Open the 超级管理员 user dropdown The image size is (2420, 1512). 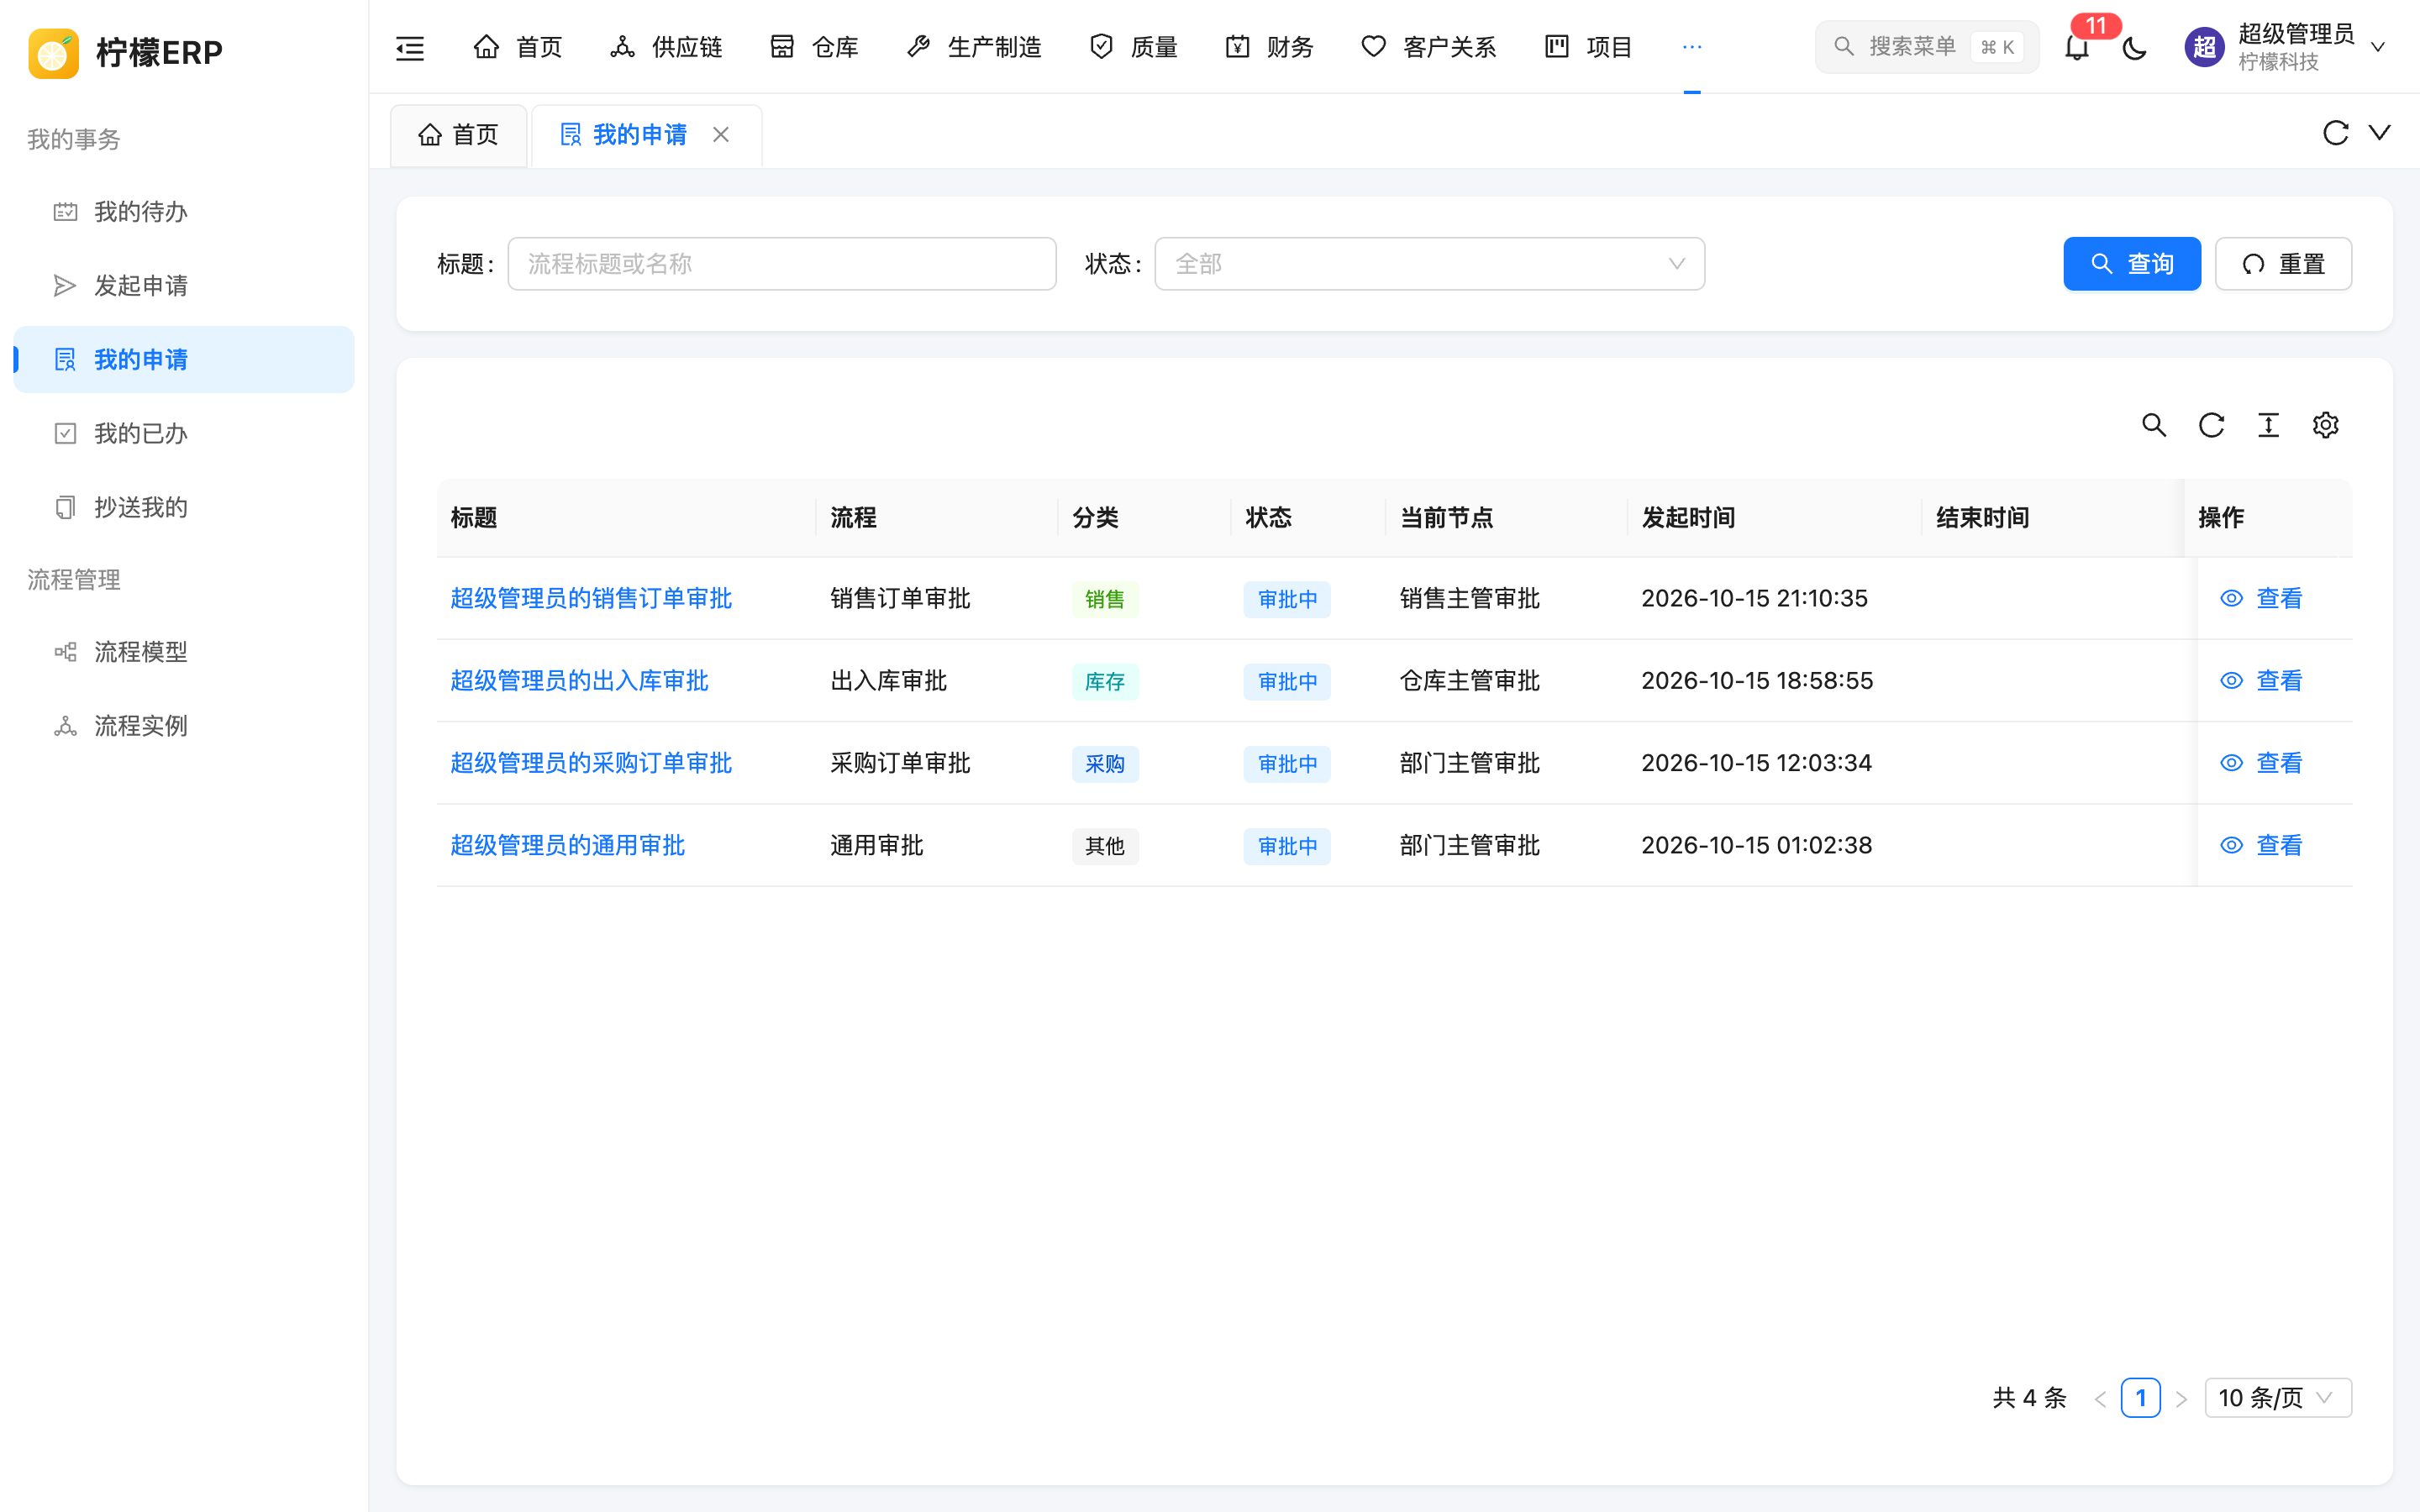click(x=2287, y=47)
